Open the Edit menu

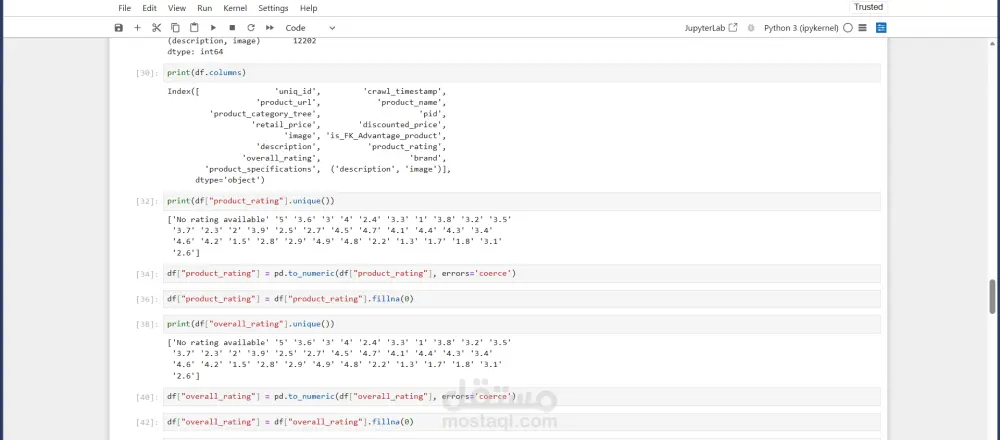tap(149, 8)
